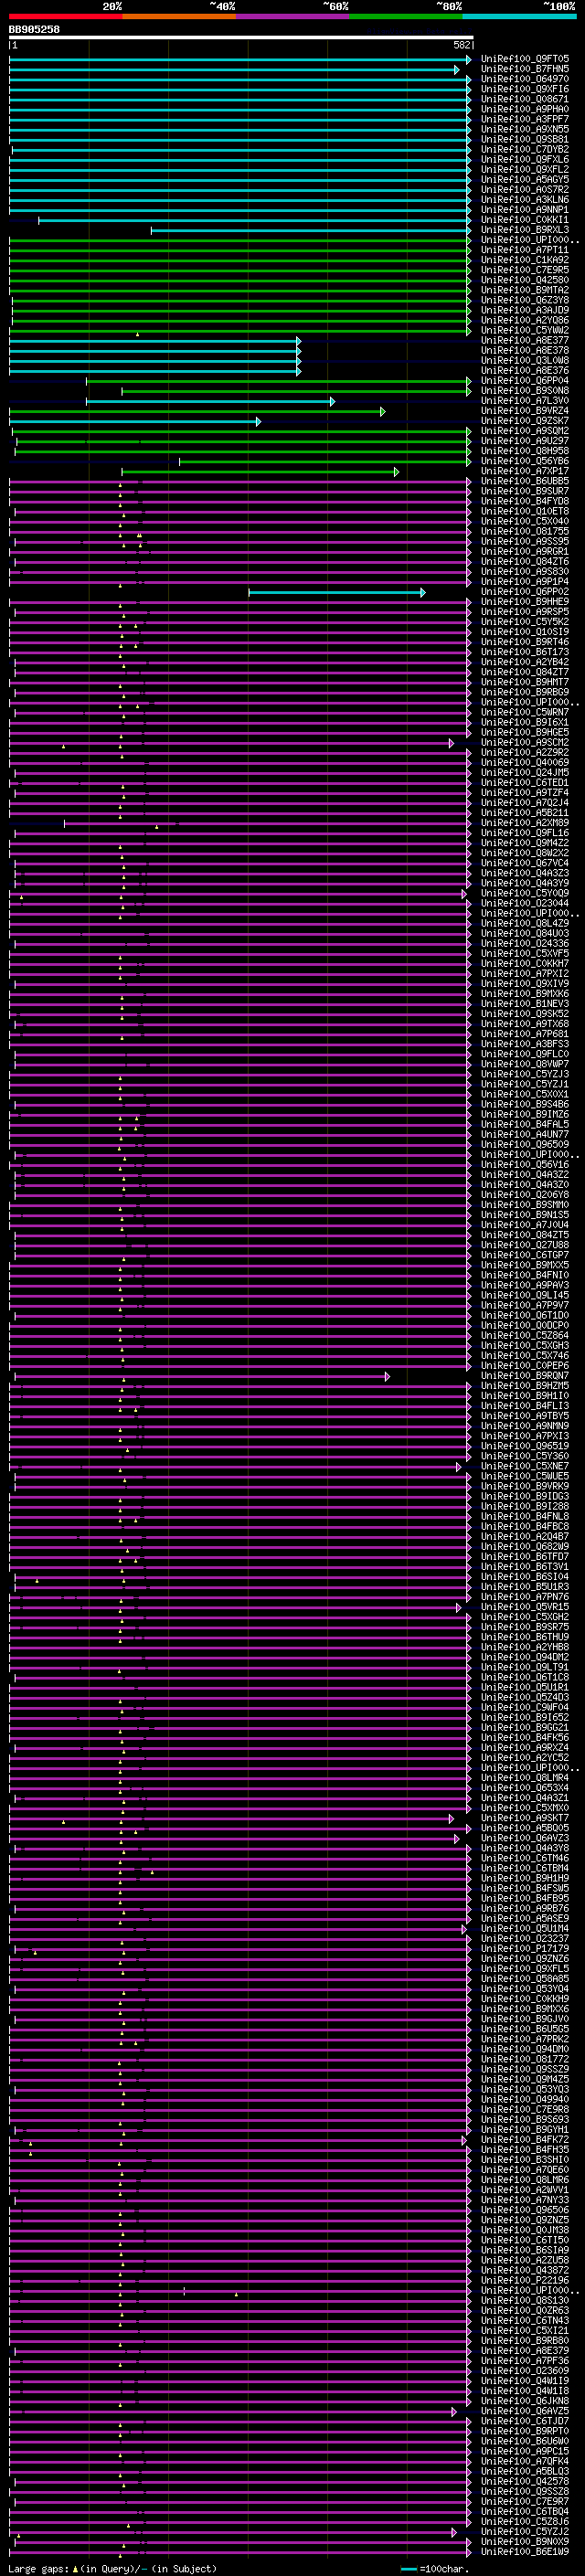Select the UniRef100_C1KA92 label

525,260
